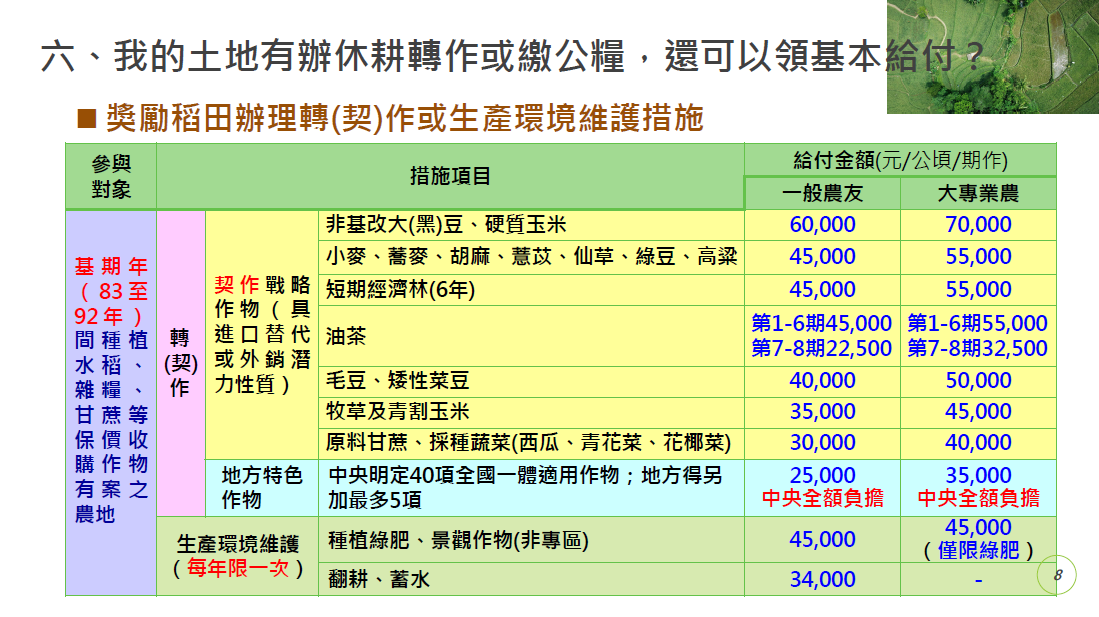
Task: Click the 毛豆、矮性菜豆 row label
Action: point(398,381)
